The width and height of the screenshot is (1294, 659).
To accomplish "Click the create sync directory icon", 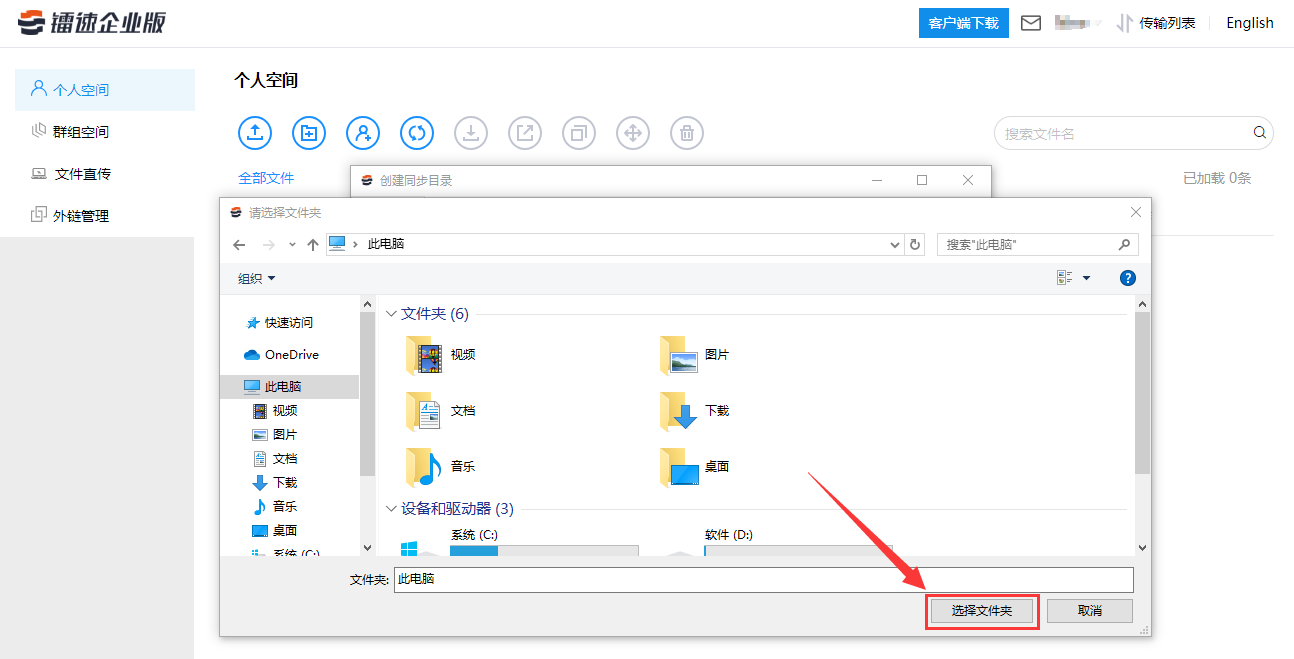I will [416, 132].
